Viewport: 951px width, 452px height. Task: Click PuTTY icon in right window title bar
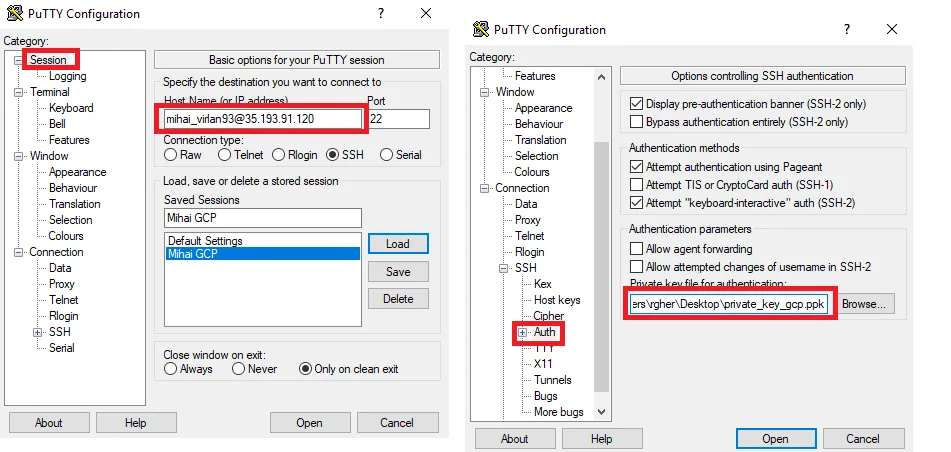pos(481,29)
